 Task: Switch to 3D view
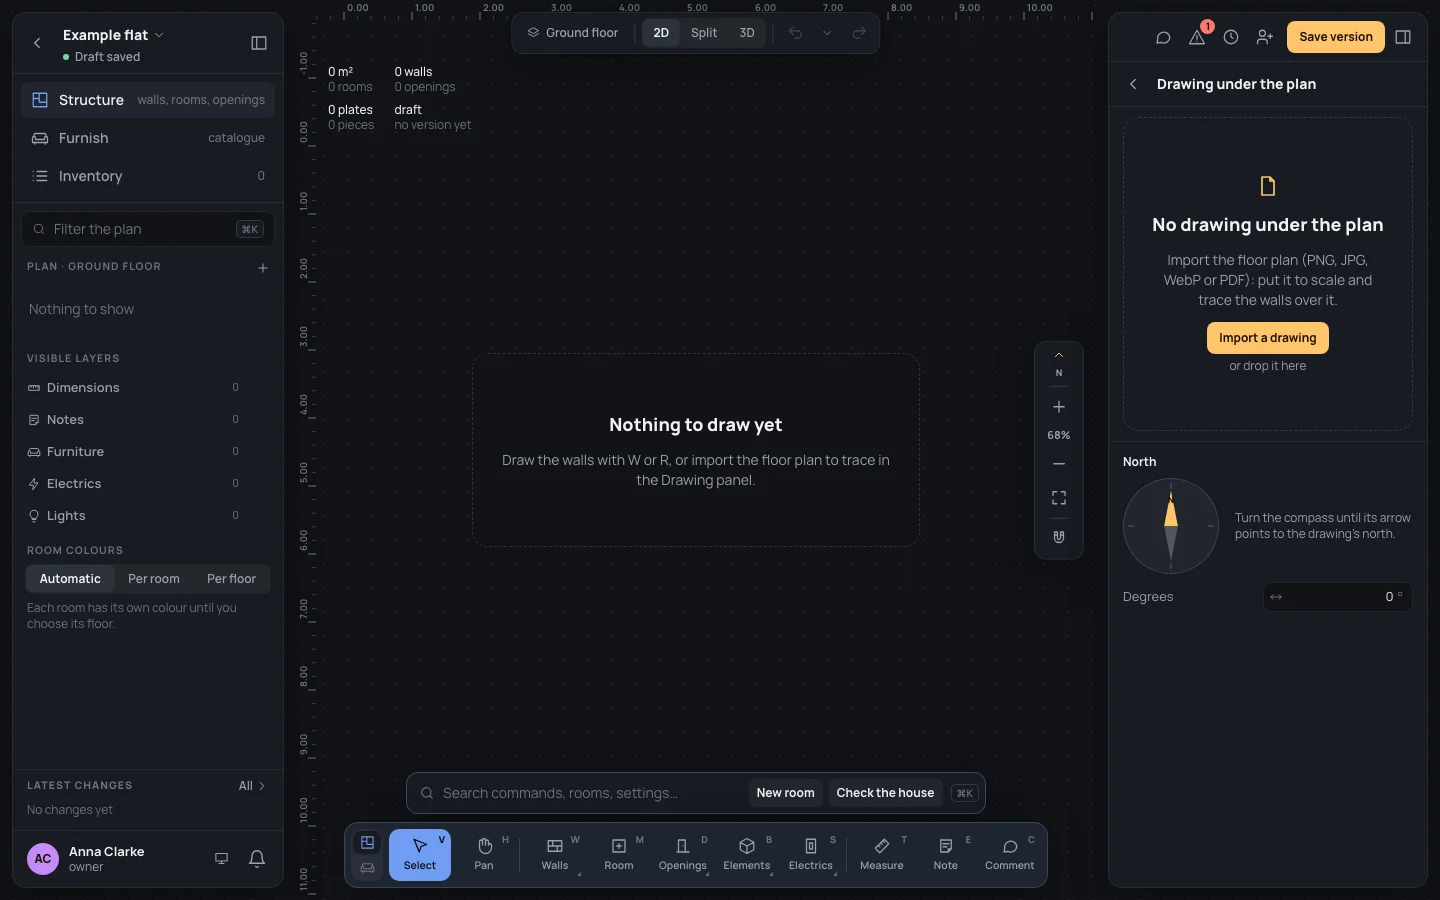[x=747, y=33]
